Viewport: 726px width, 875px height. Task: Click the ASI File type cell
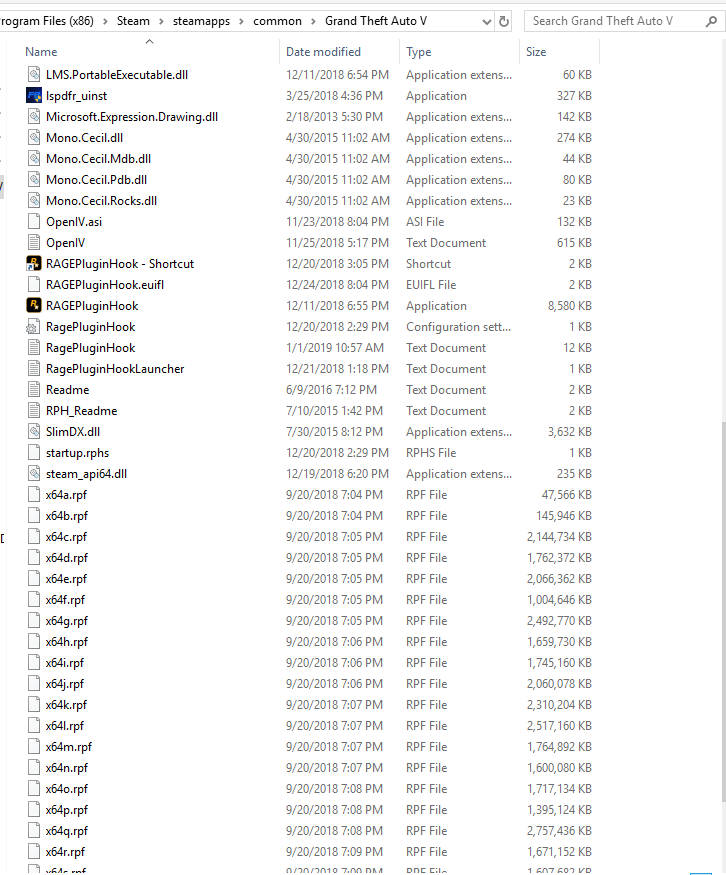tap(425, 222)
